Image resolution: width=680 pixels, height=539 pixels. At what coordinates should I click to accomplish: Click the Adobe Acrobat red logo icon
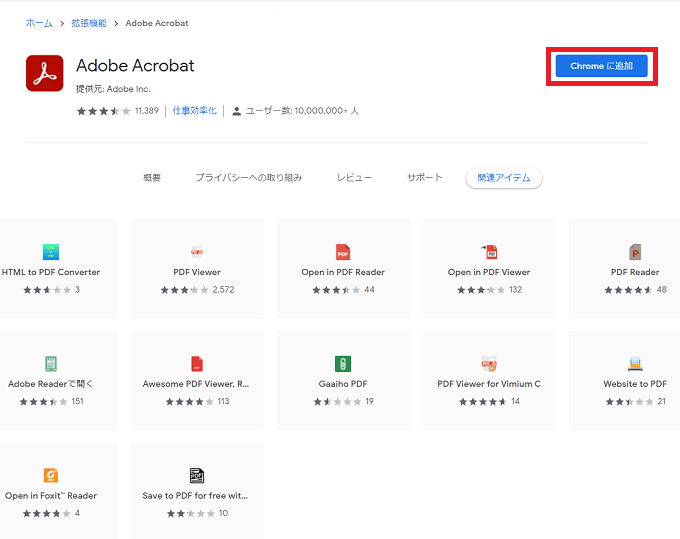(x=45, y=73)
